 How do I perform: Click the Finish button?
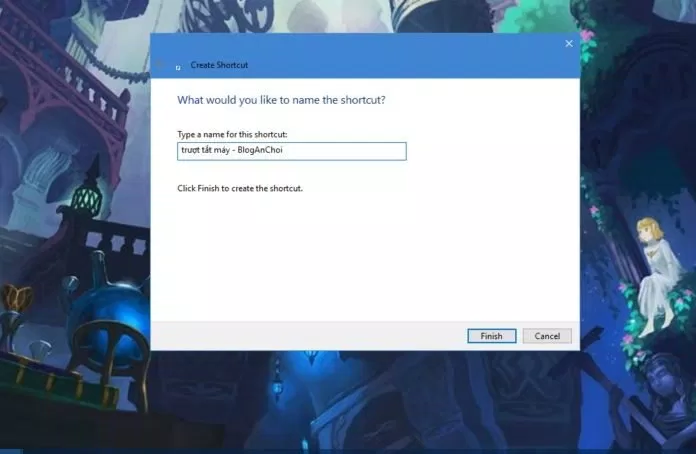[x=491, y=336]
